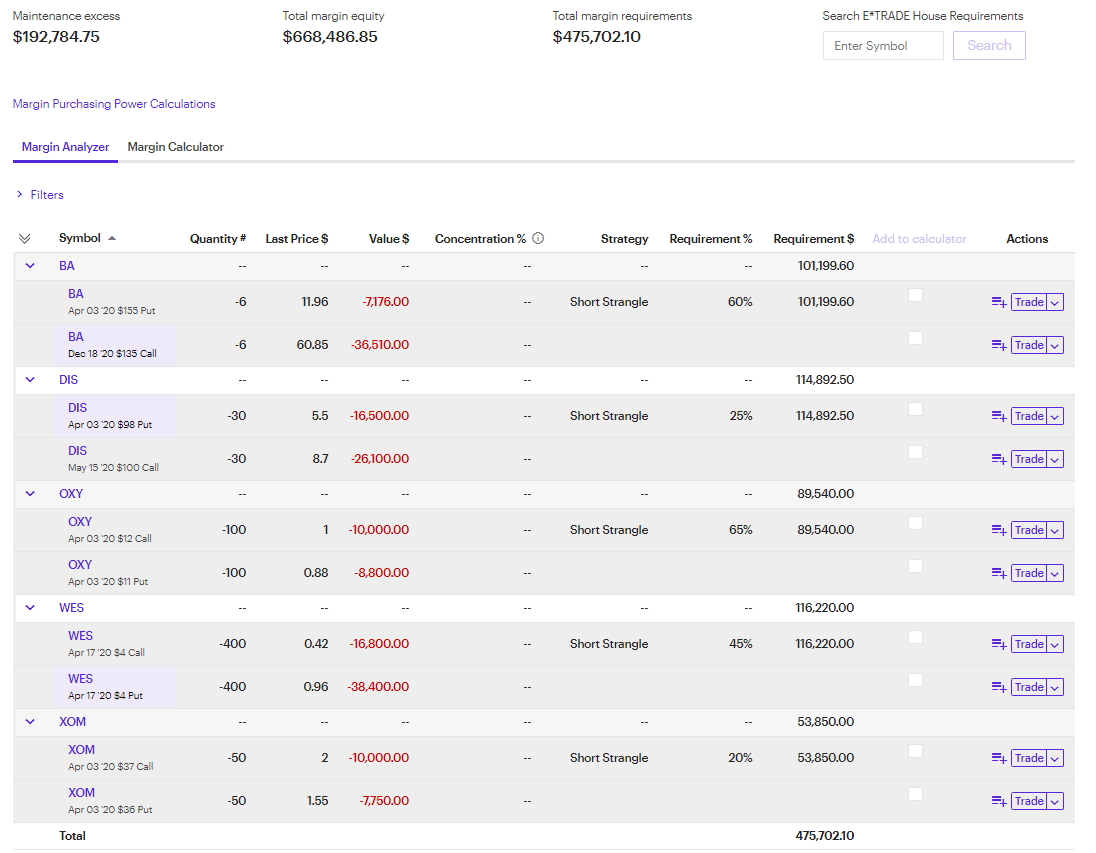Screen dimensions: 1096x853
Task: Collapse the BA group
Action: tap(30, 266)
